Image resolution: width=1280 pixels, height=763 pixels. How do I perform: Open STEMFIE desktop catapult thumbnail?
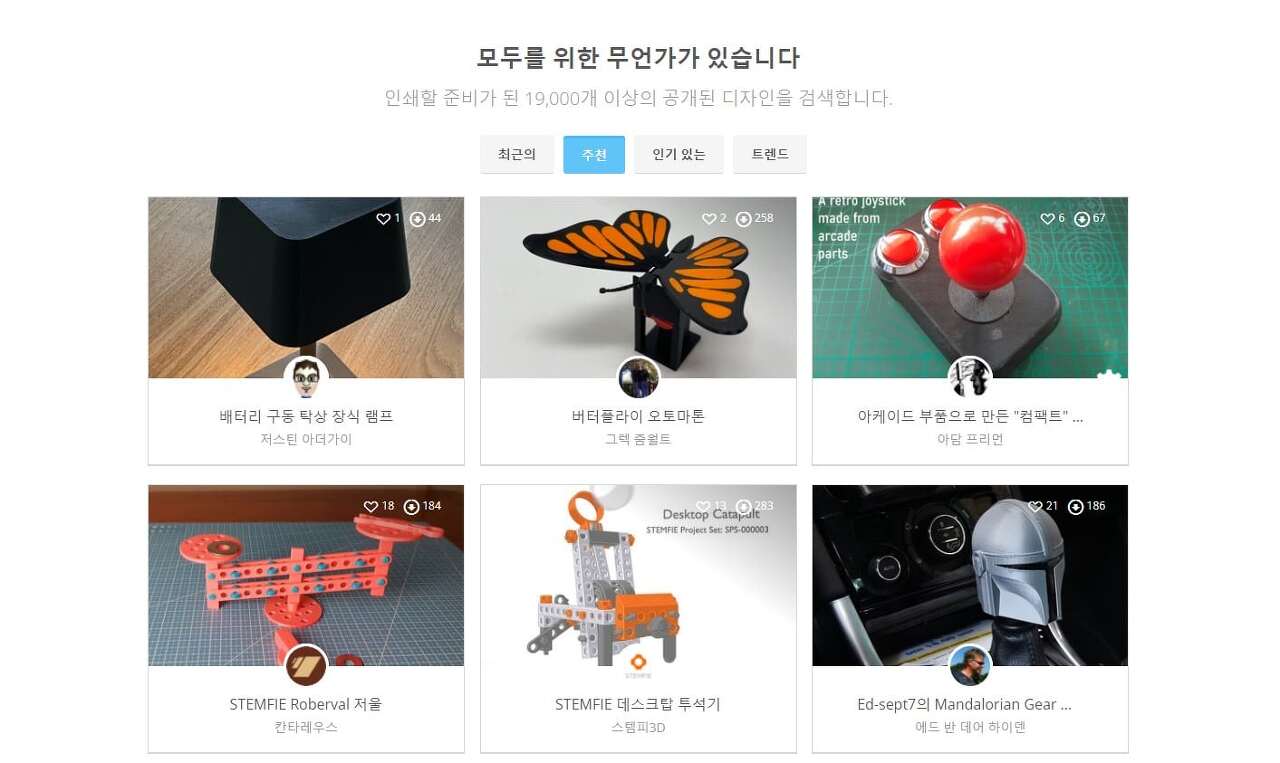pyautogui.click(x=638, y=576)
